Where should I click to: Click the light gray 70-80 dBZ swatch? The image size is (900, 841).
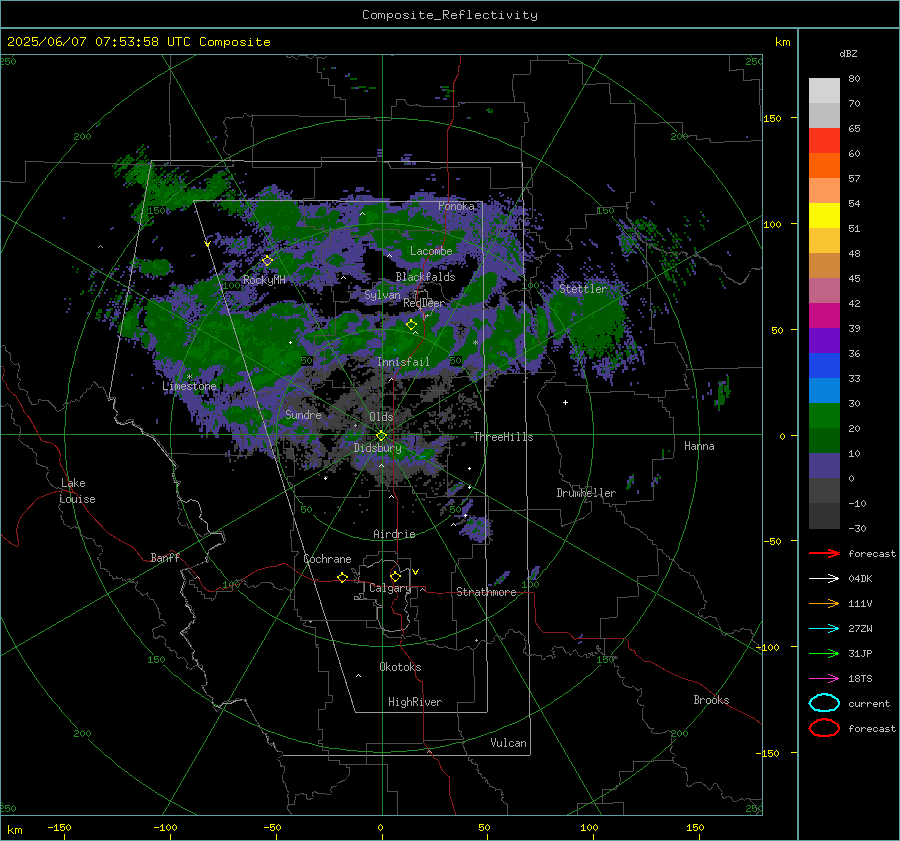click(824, 90)
